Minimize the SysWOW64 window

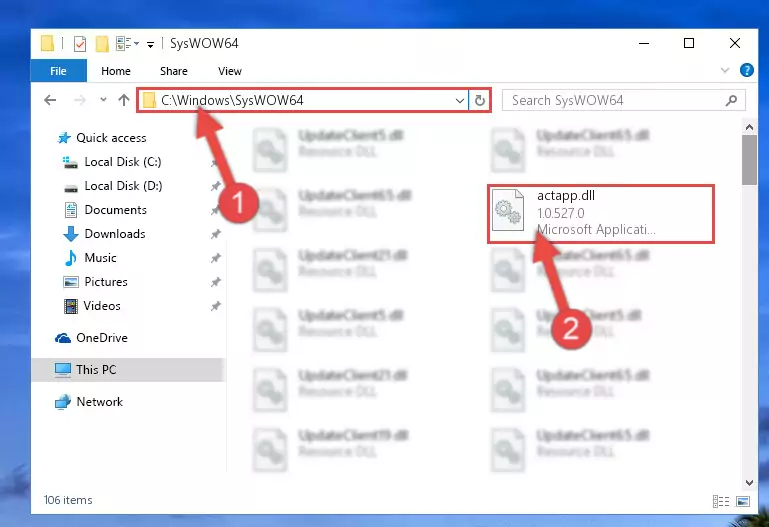[644, 44]
